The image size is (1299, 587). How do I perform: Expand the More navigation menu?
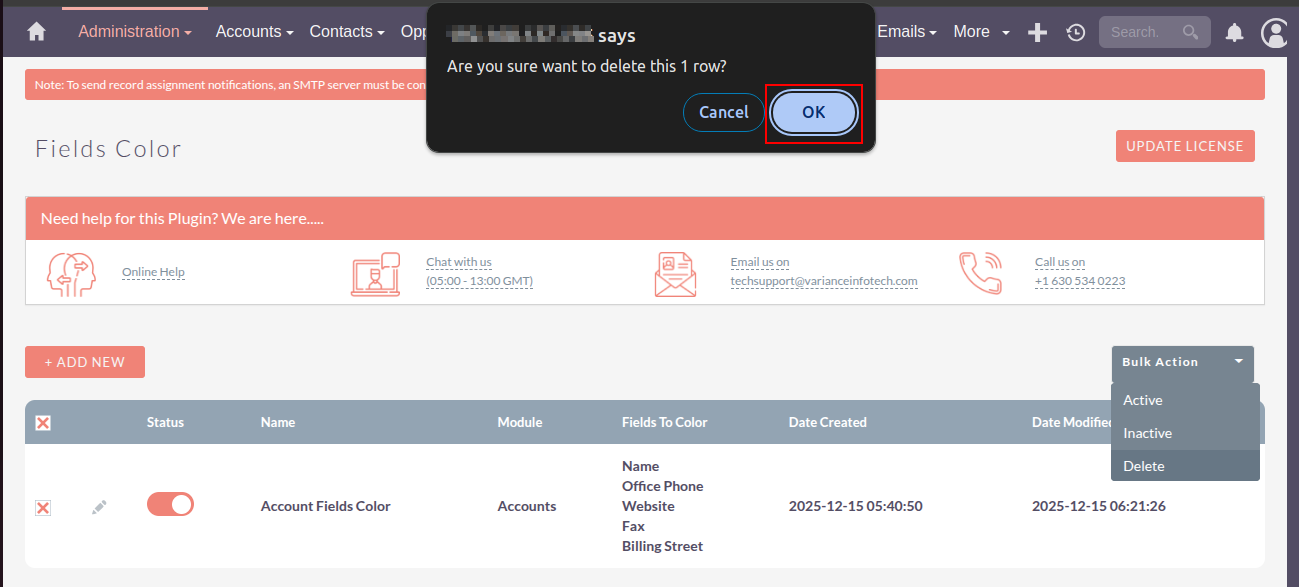pyautogui.click(x=981, y=32)
